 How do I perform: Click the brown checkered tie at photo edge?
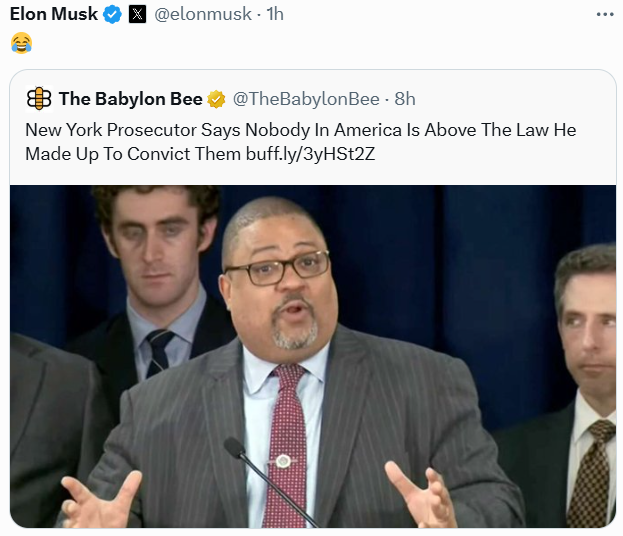(x=592, y=474)
